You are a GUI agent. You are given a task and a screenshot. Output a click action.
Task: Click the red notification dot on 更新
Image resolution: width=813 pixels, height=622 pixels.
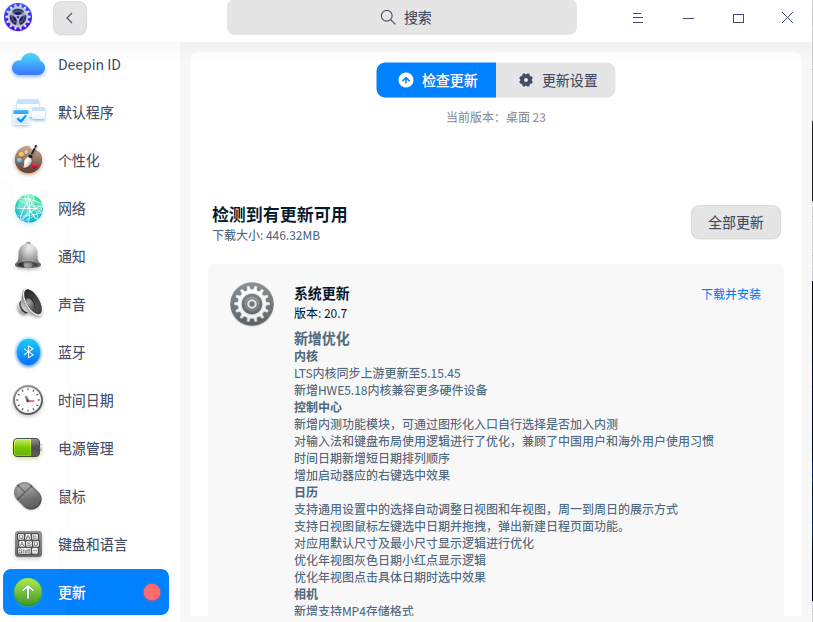(152, 592)
